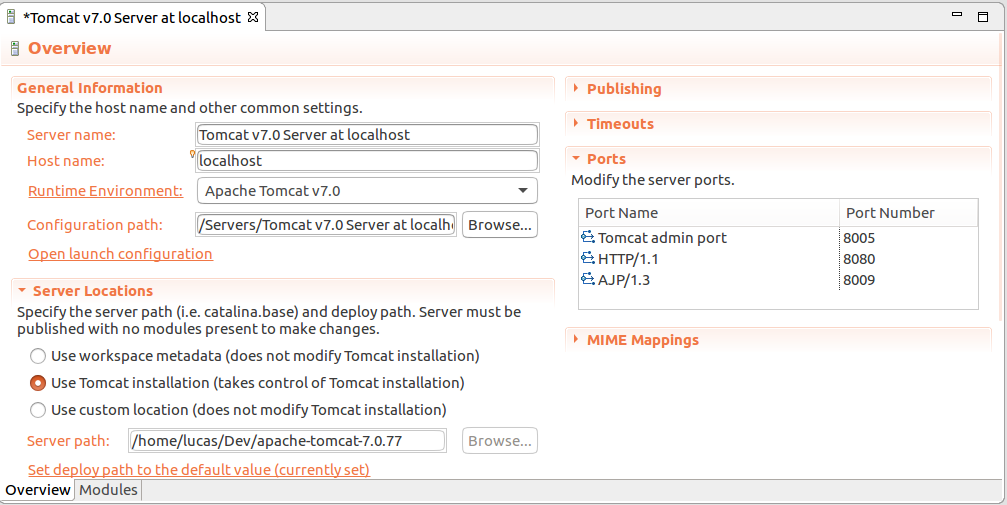Select port number 8005 cell

pos(859,238)
